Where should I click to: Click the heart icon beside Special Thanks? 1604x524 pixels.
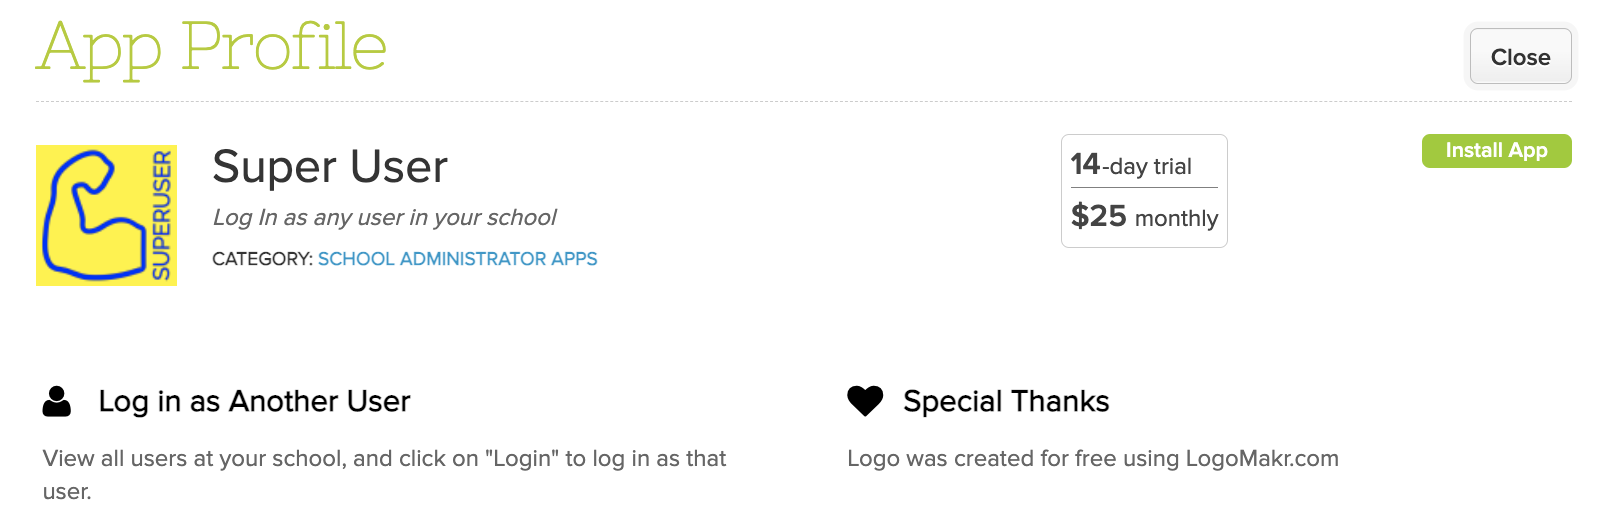point(865,401)
